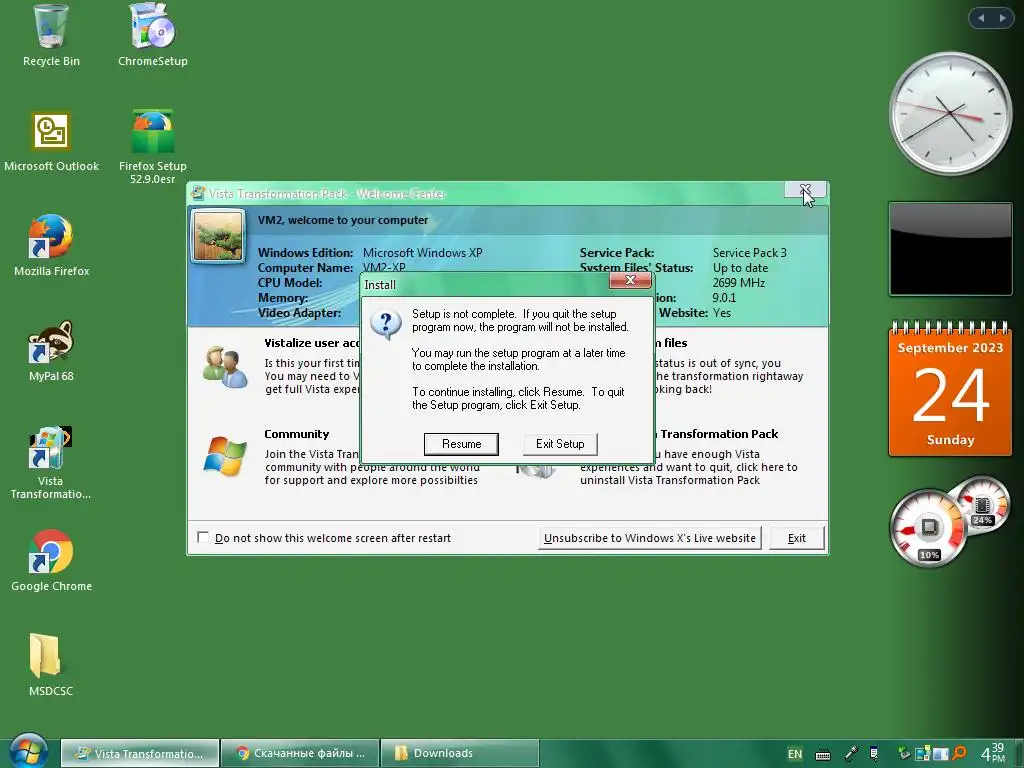Select the MSDCSC folder on desktop
The width and height of the screenshot is (1024, 768).
click(x=51, y=665)
